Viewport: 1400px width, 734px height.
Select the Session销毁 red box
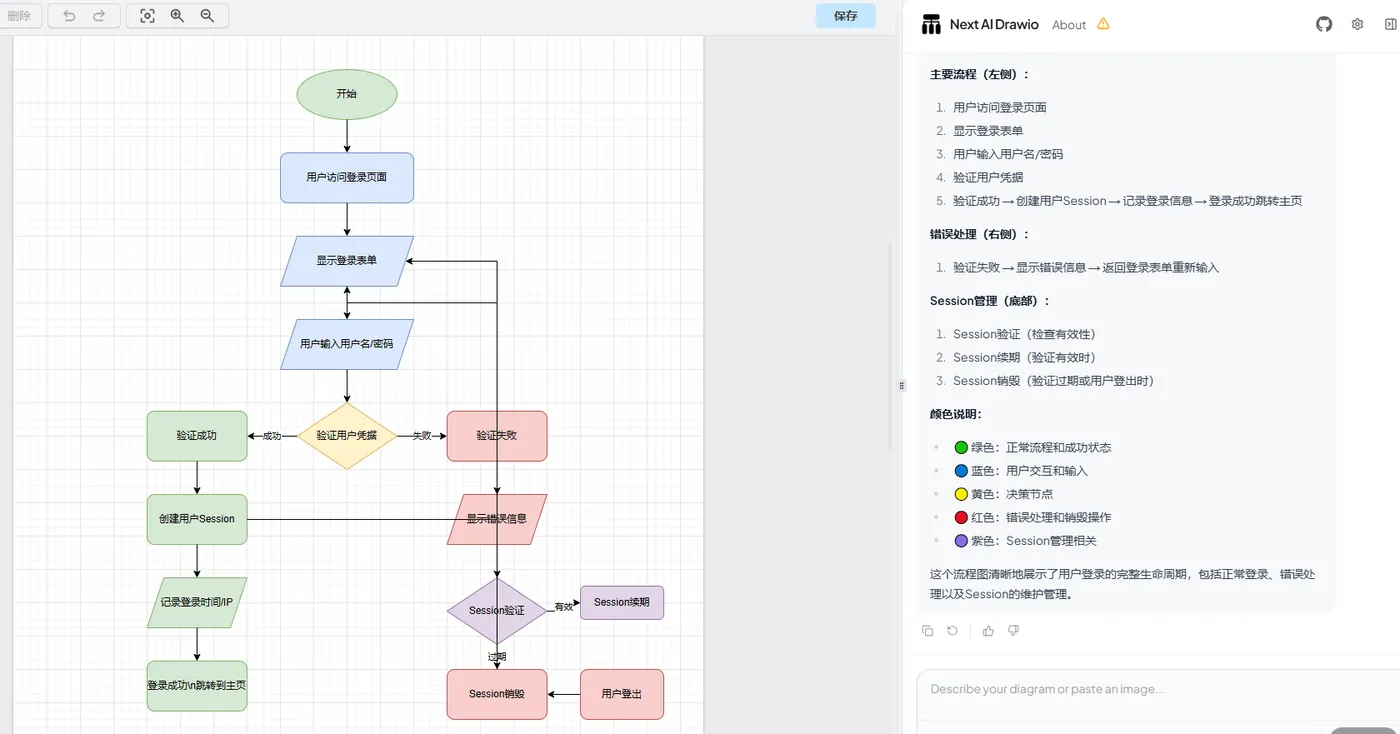[497, 694]
